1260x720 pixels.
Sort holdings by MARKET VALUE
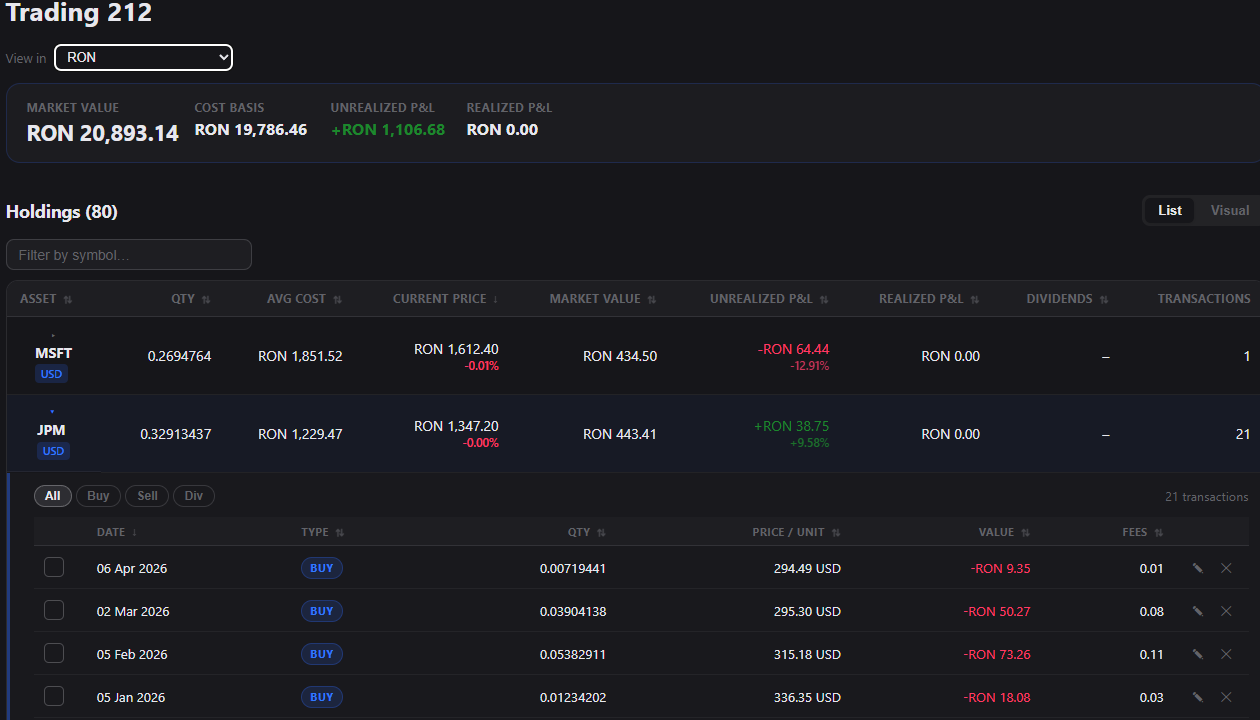coord(603,299)
